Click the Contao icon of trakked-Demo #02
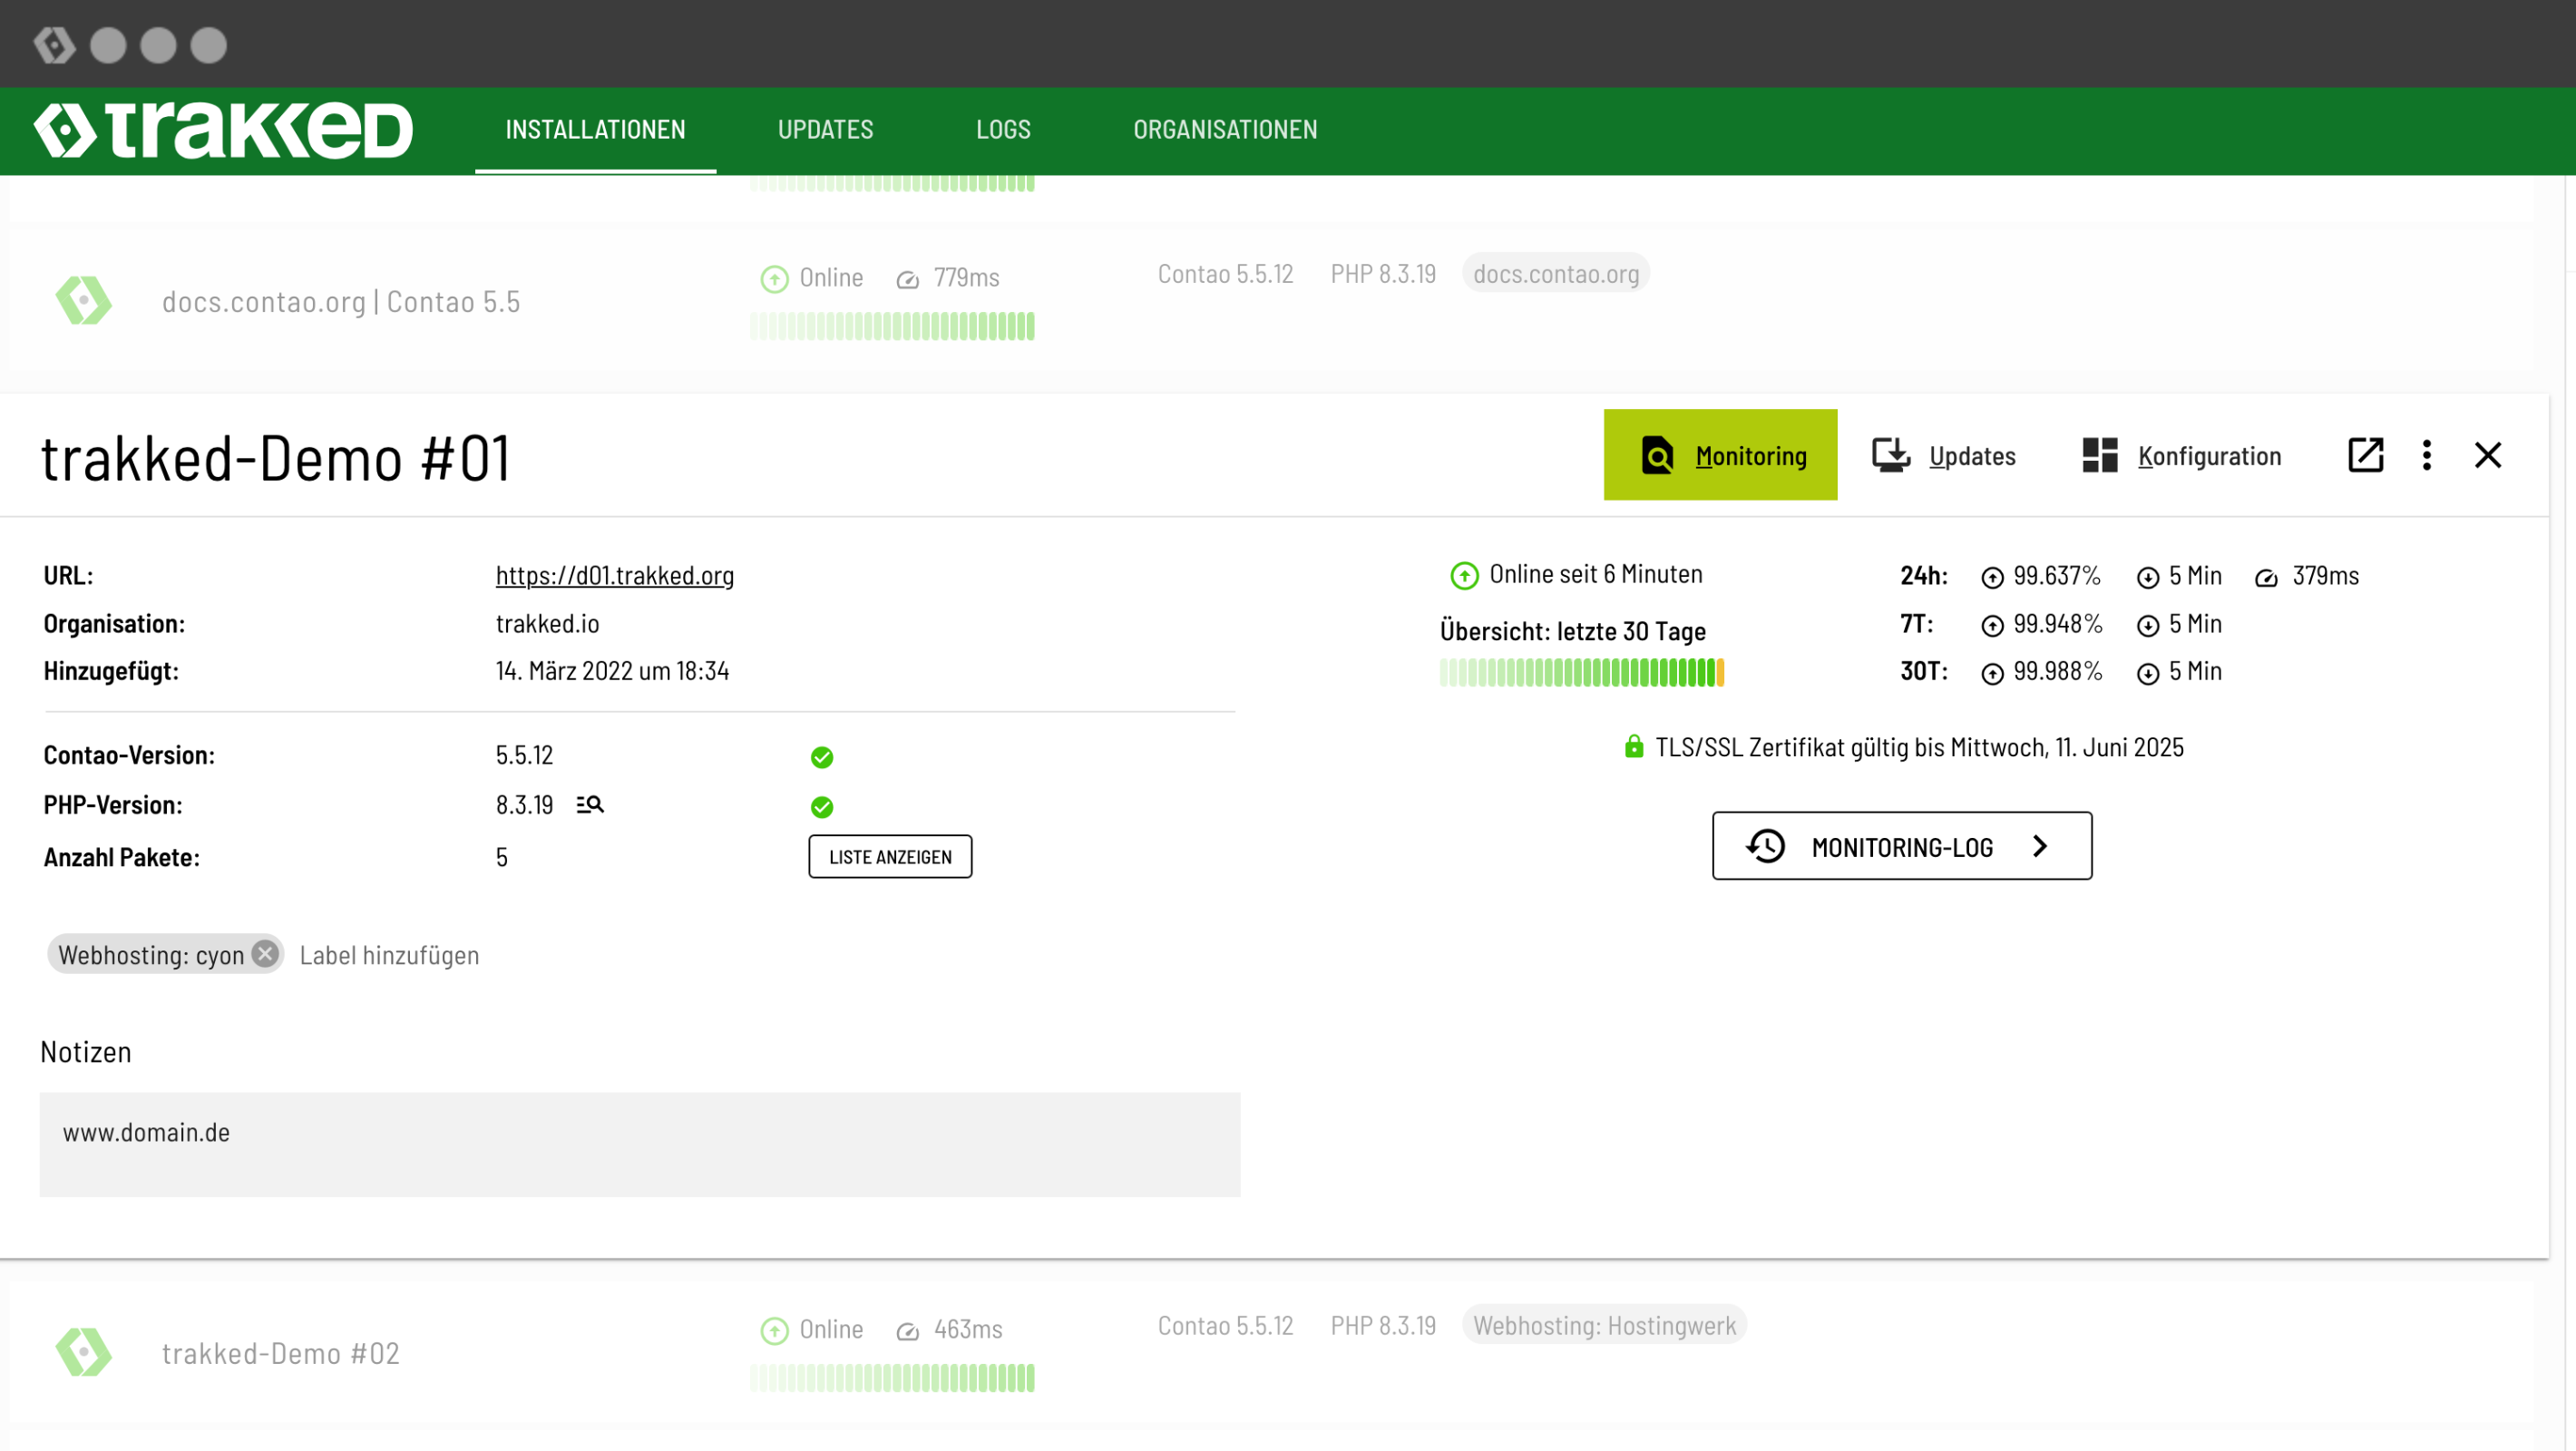This screenshot has height=1451, width=2576. pyautogui.click(x=84, y=1352)
